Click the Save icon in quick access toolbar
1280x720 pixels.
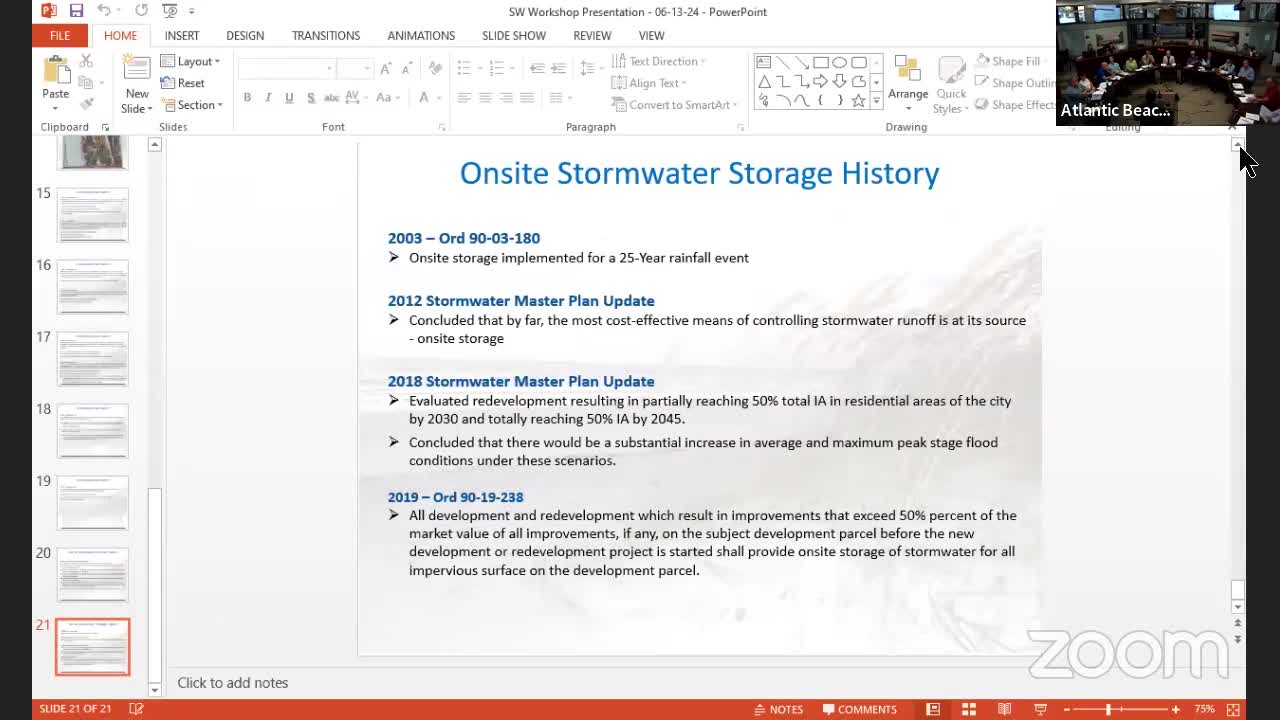(x=76, y=11)
